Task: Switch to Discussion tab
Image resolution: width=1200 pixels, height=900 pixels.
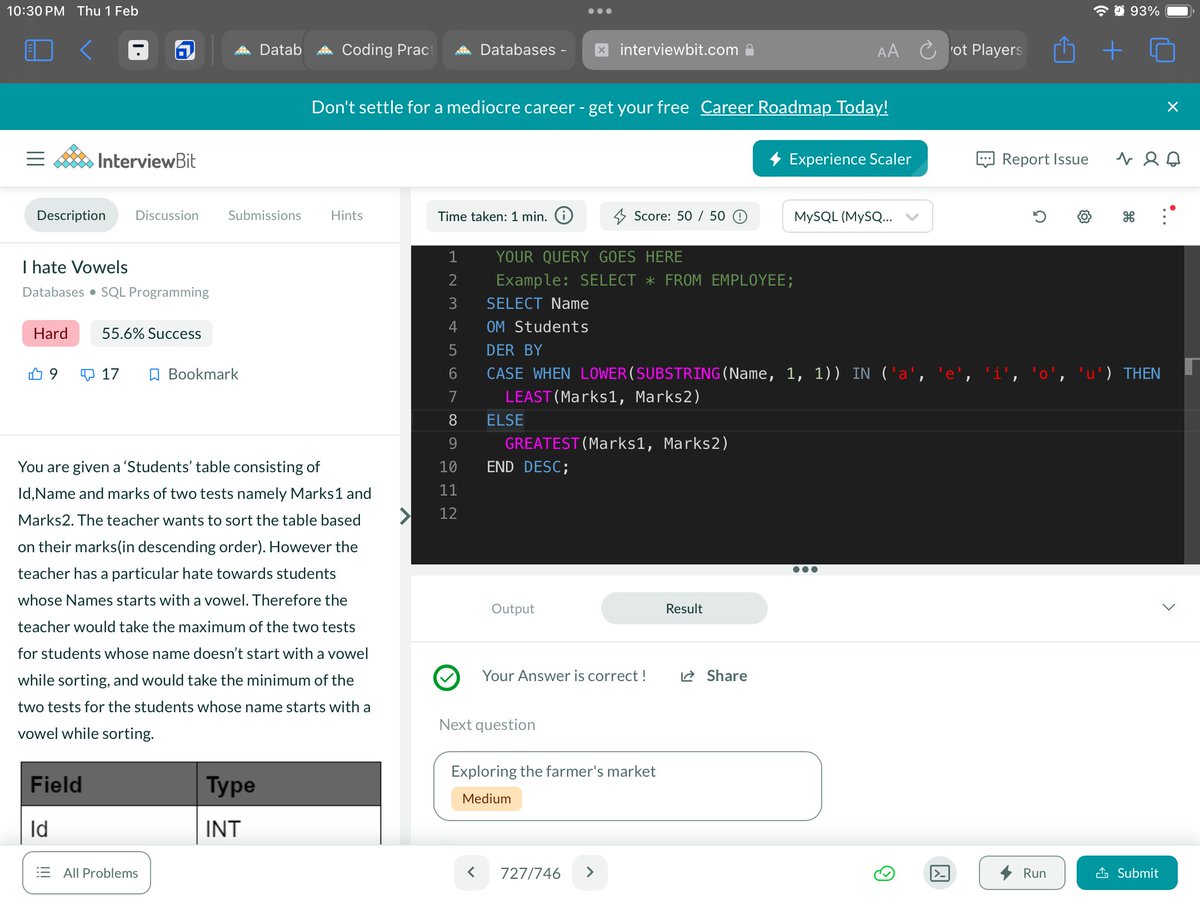Action: tap(167, 215)
